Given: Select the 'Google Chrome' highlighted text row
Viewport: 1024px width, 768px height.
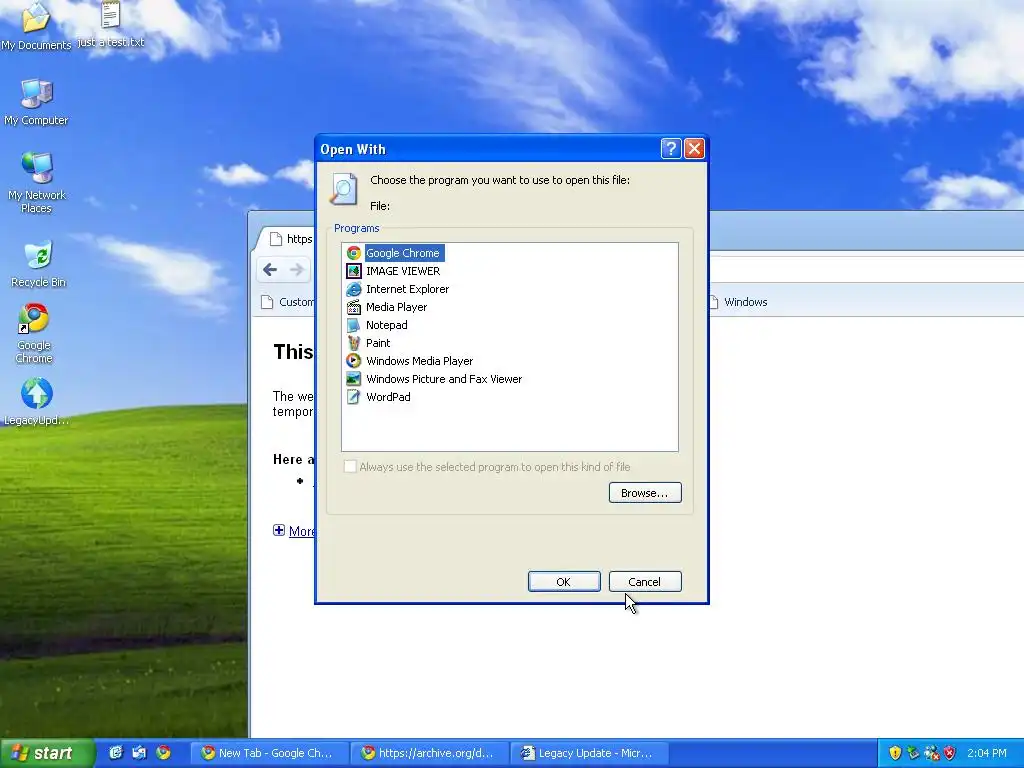Looking at the screenshot, I should [x=403, y=253].
